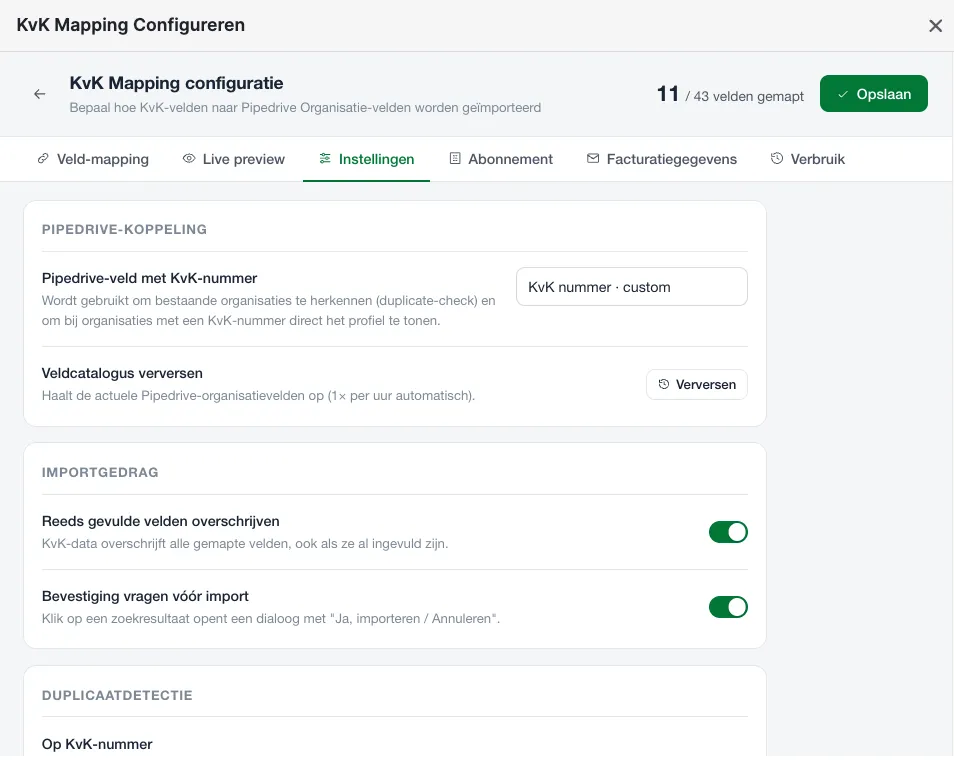Image resolution: width=954 pixels, height=760 pixels.
Task: Select the 'Op KvK-nummer' label
Action: [97, 744]
